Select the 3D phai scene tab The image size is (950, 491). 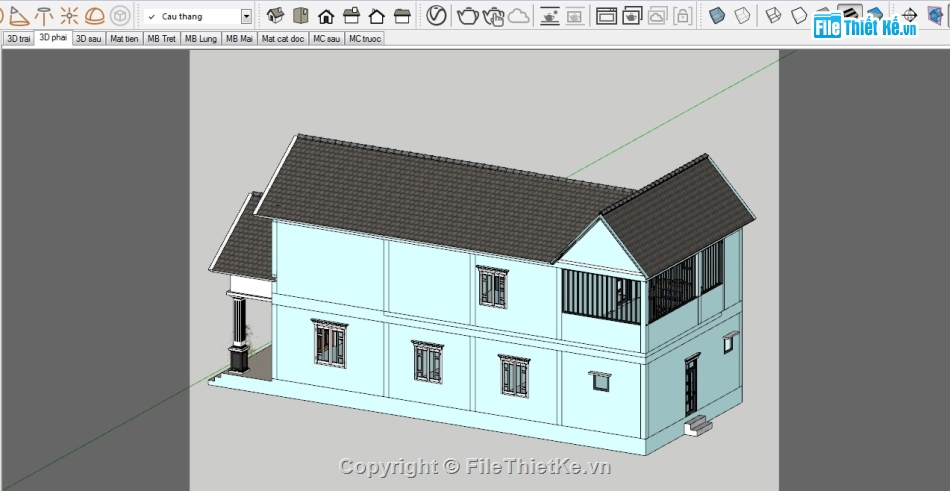[x=53, y=38]
